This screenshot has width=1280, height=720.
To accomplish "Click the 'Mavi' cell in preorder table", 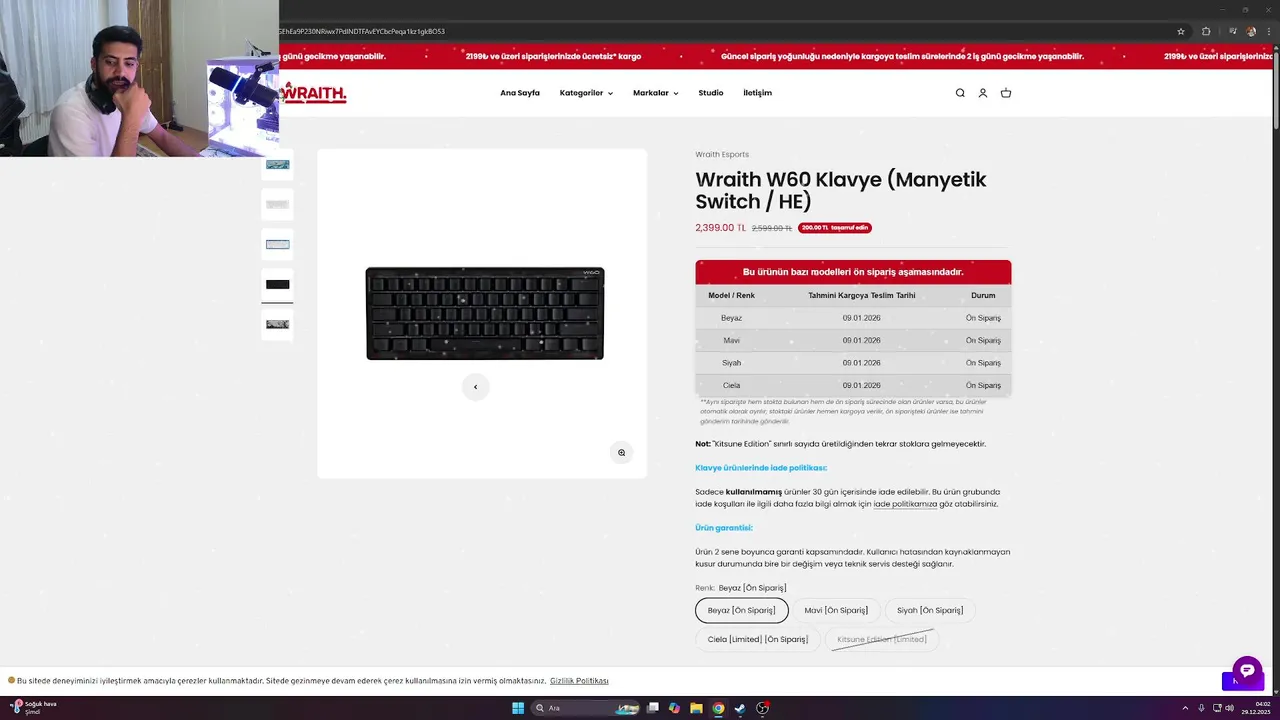I will (x=731, y=340).
